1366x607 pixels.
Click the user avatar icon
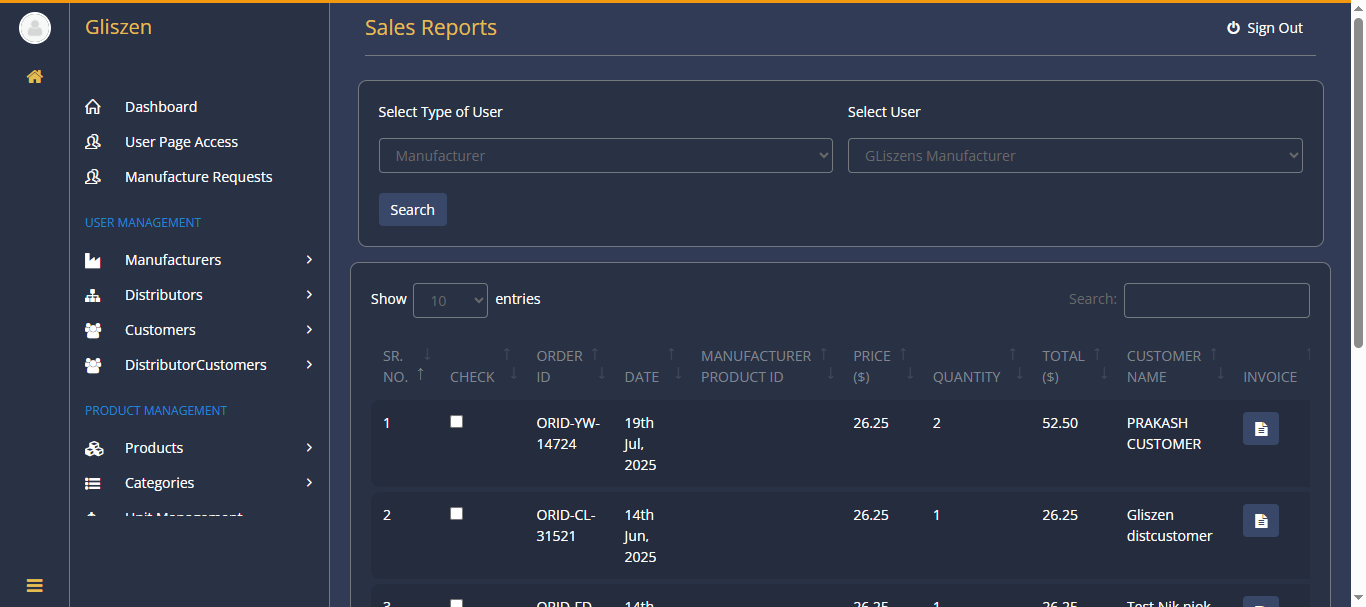[x=35, y=28]
